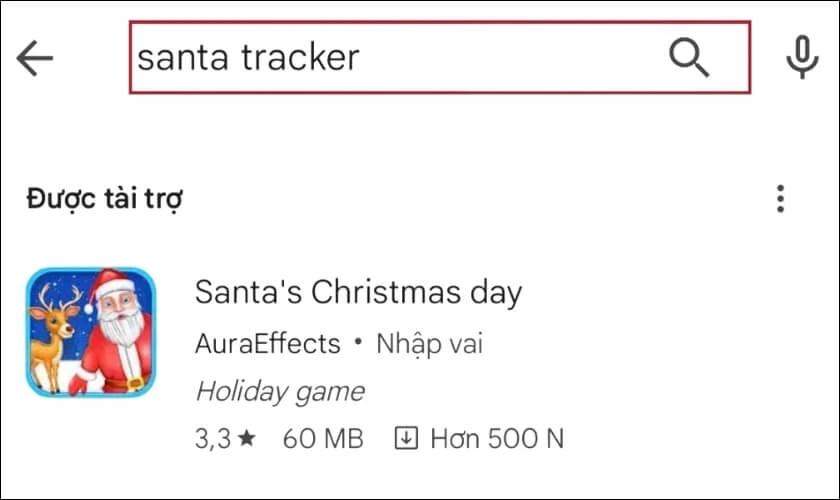The image size is (840, 500).
Task: Click the Hơn 500 N downloads text
Action: pyautogui.click(x=497, y=438)
